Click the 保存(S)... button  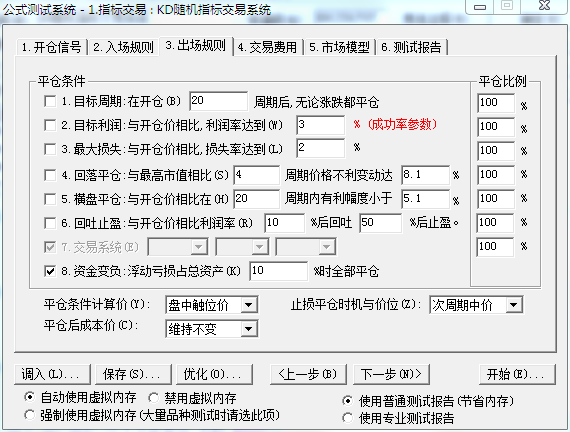pos(133,374)
